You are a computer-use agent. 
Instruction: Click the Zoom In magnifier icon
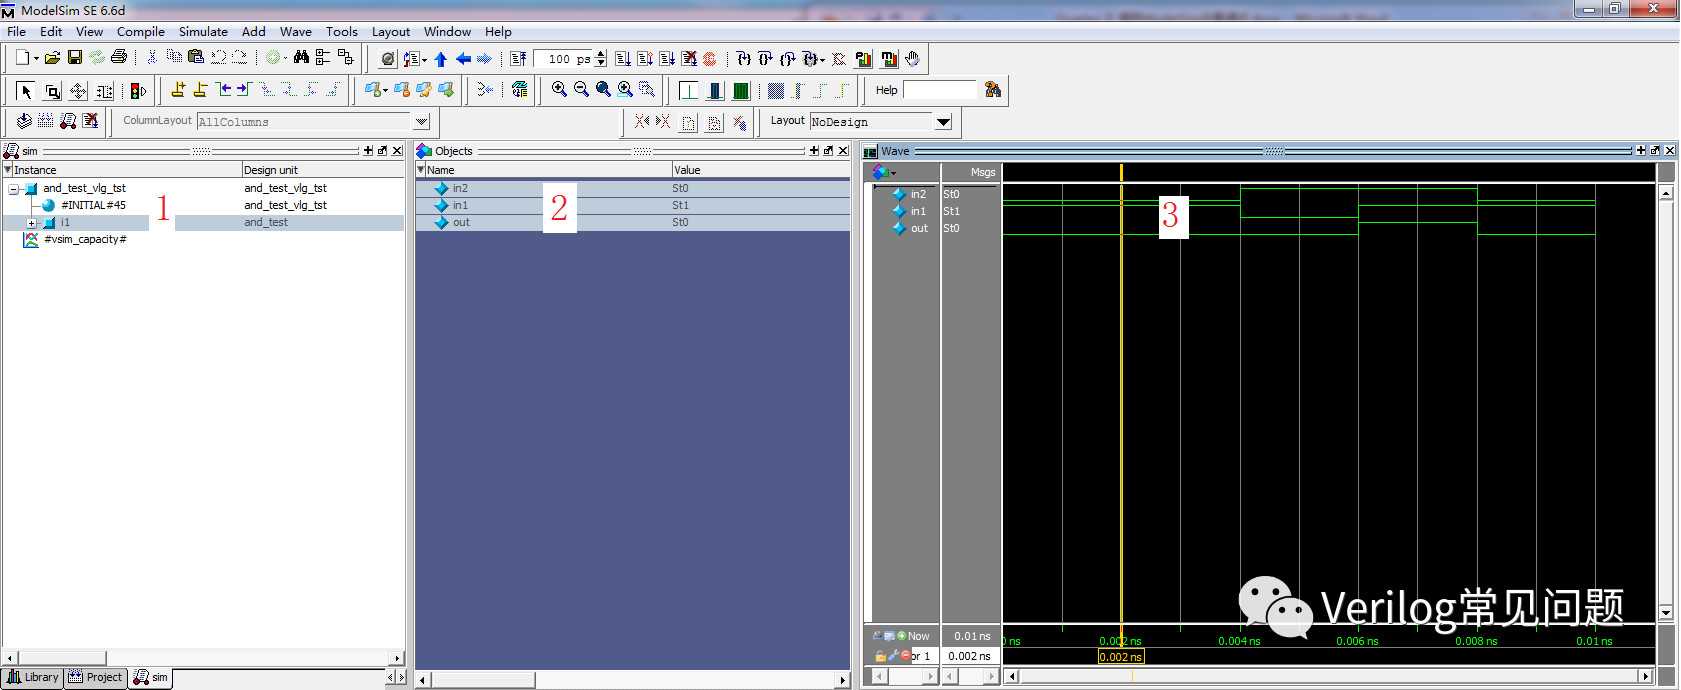click(x=559, y=90)
